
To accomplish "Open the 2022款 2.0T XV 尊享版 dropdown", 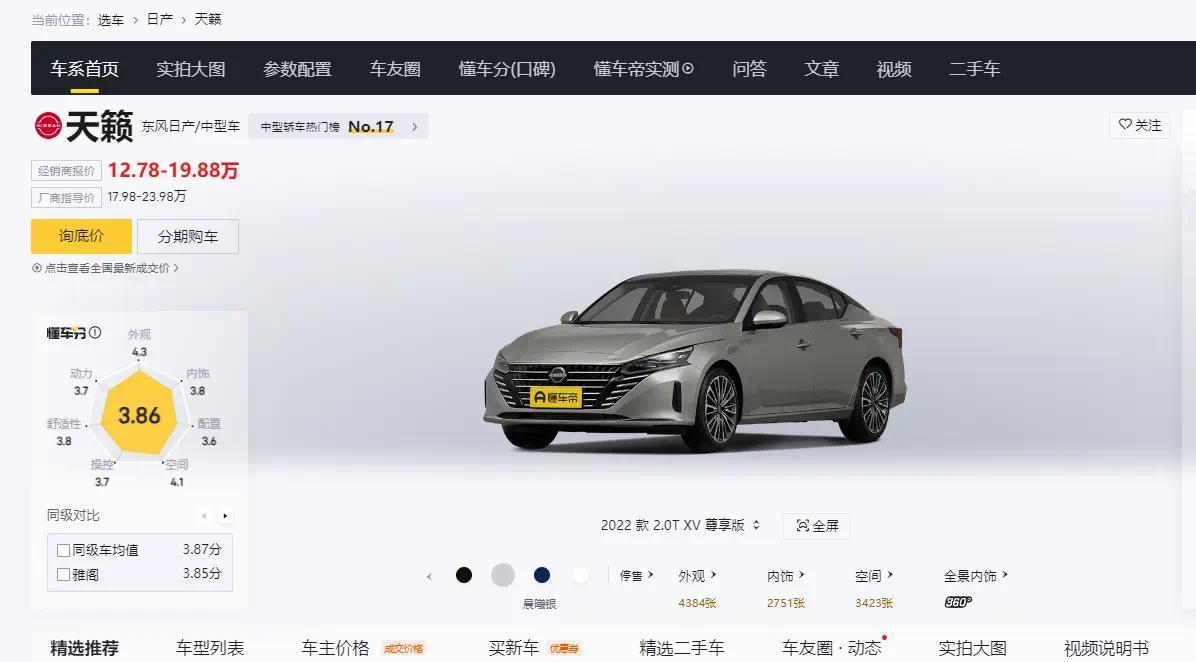I will point(680,525).
